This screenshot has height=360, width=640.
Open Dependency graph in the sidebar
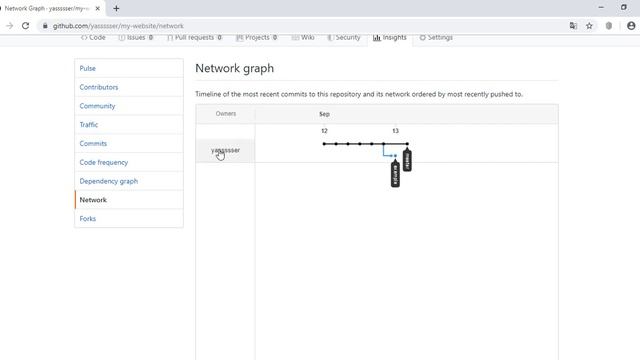pyautogui.click(x=129, y=181)
